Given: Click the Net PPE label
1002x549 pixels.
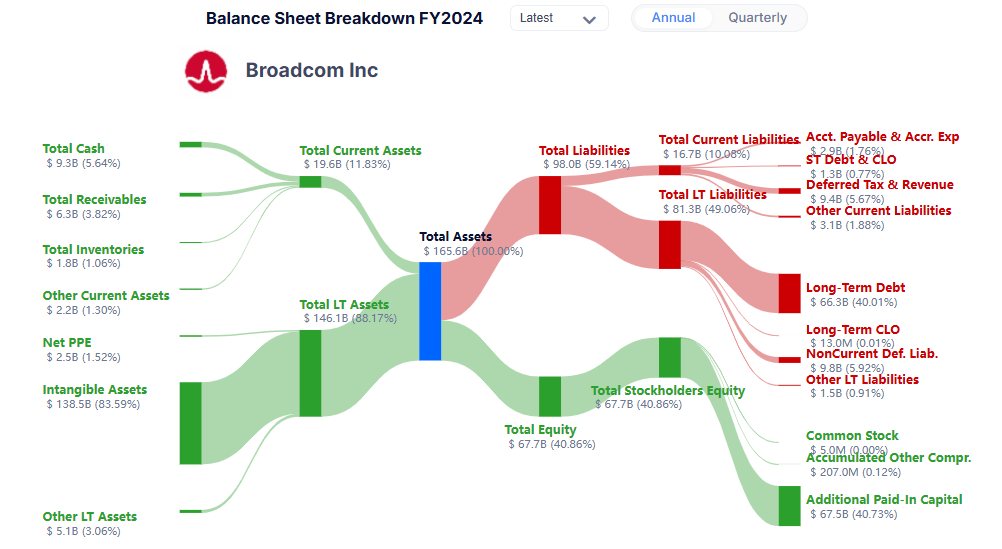Looking at the screenshot, I should coord(67,343).
